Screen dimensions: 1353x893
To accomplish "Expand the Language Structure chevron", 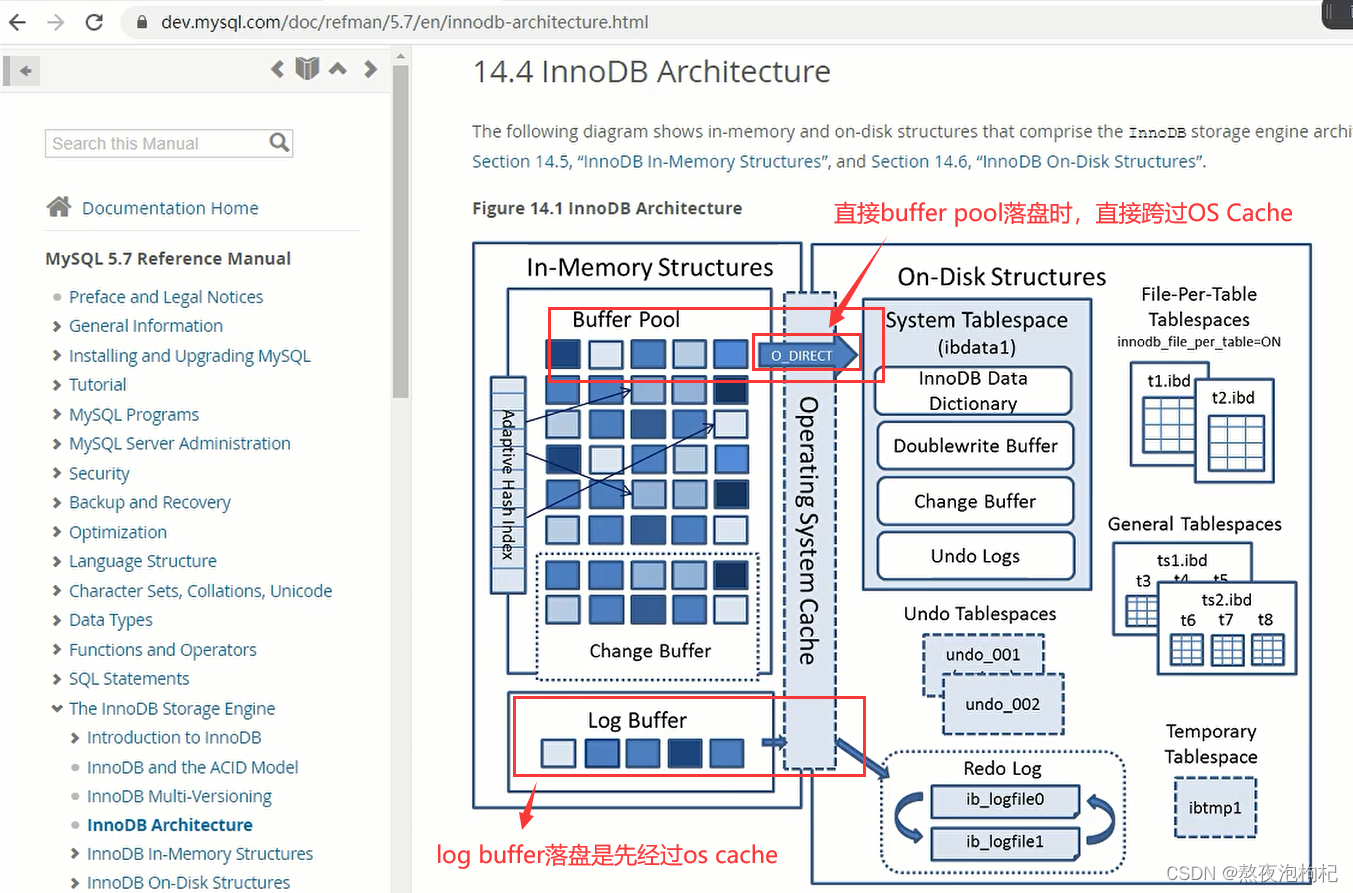I will [x=57, y=561].
